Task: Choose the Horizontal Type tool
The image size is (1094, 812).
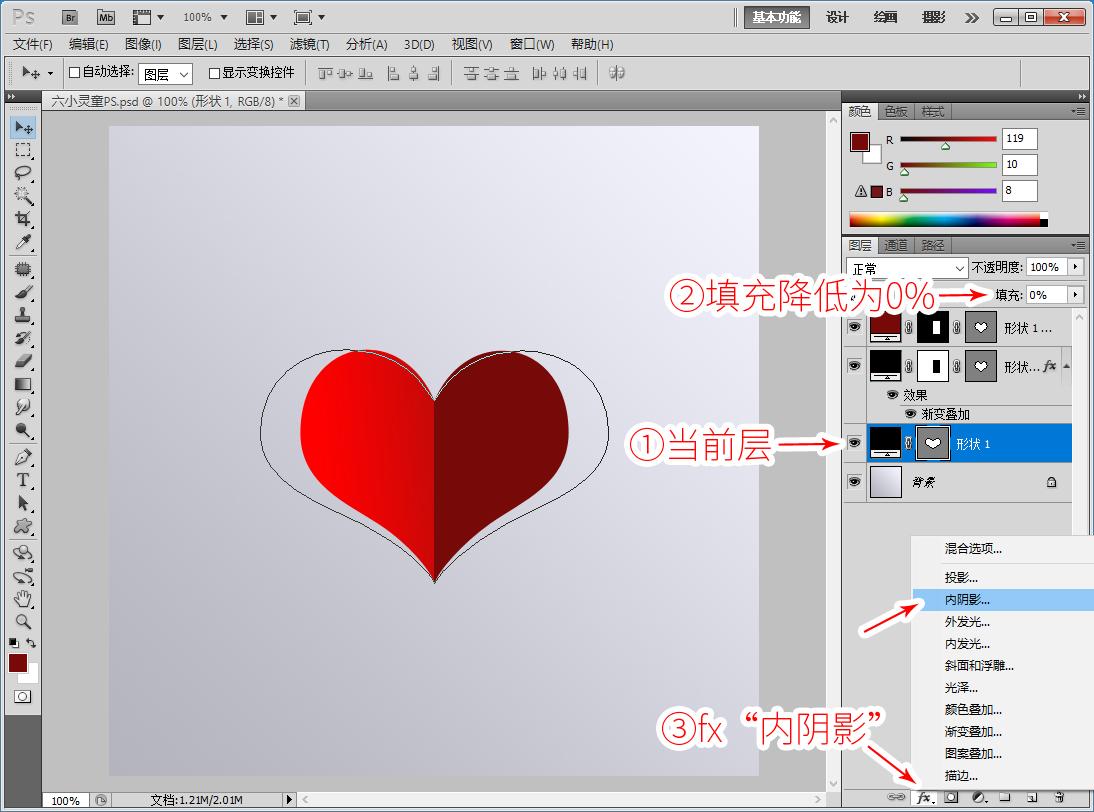Action: click(x=23, y=480)
